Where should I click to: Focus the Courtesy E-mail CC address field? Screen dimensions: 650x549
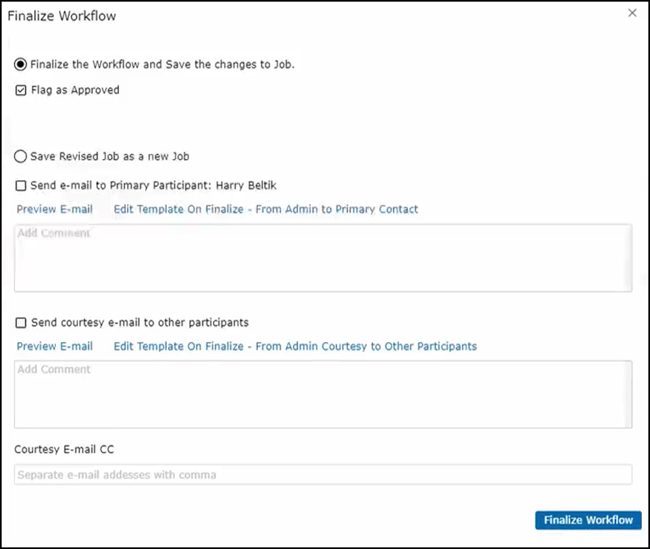322,475
